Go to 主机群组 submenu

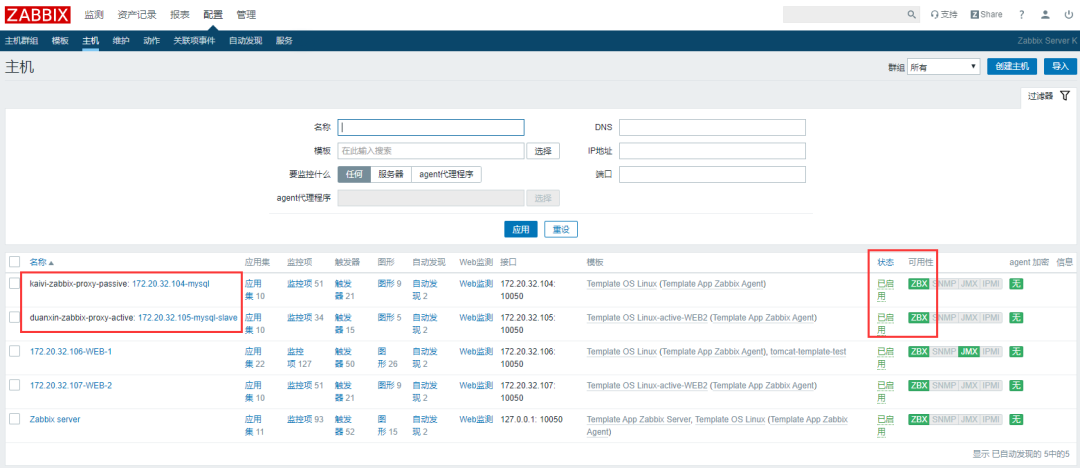pos(21,41)
